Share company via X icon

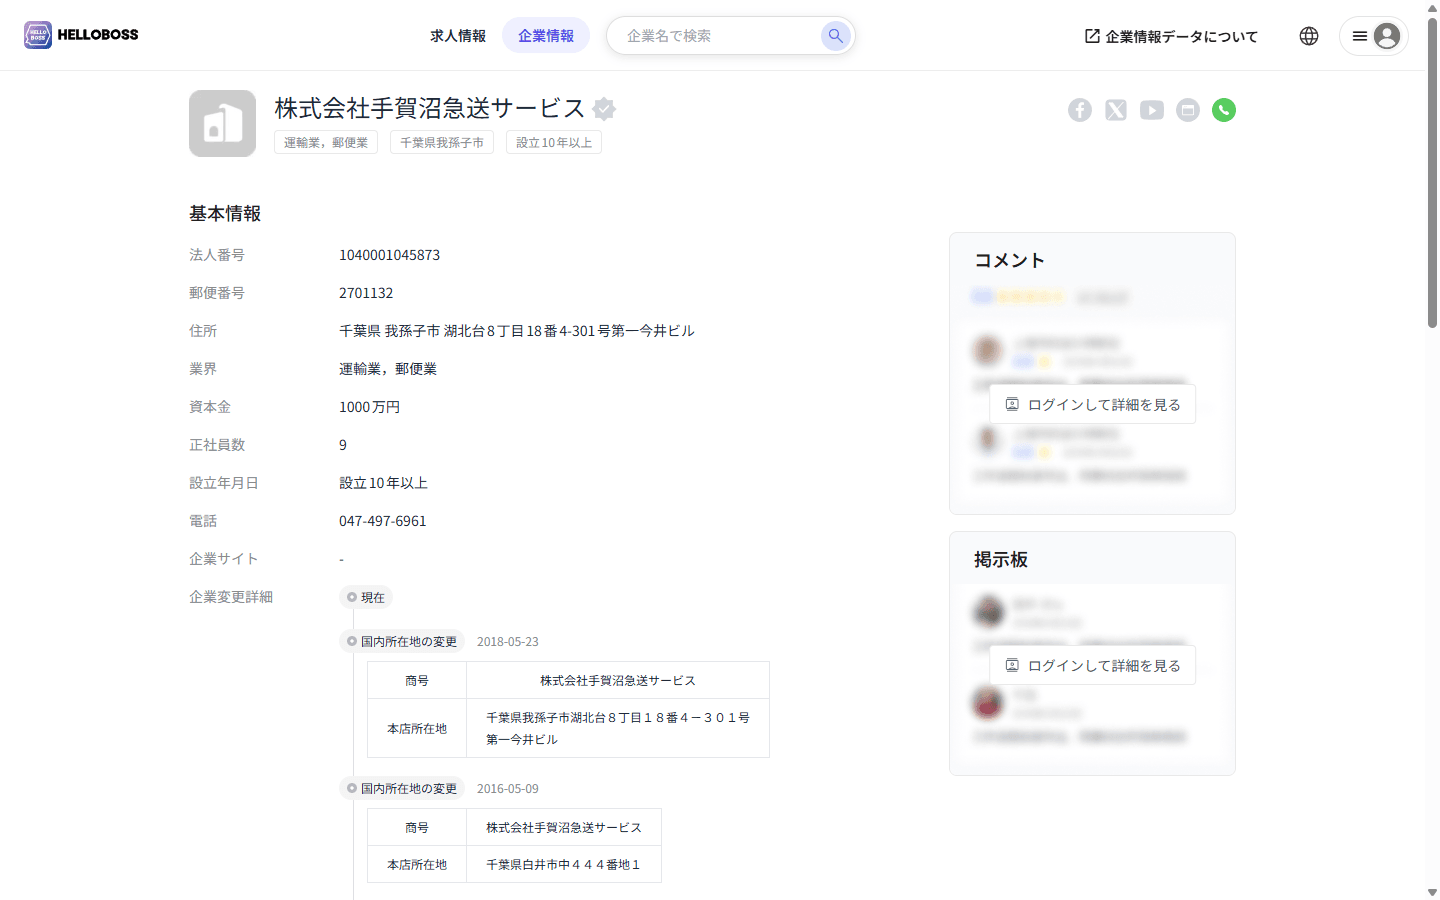pyautogui.click(x=1116, y=110)
